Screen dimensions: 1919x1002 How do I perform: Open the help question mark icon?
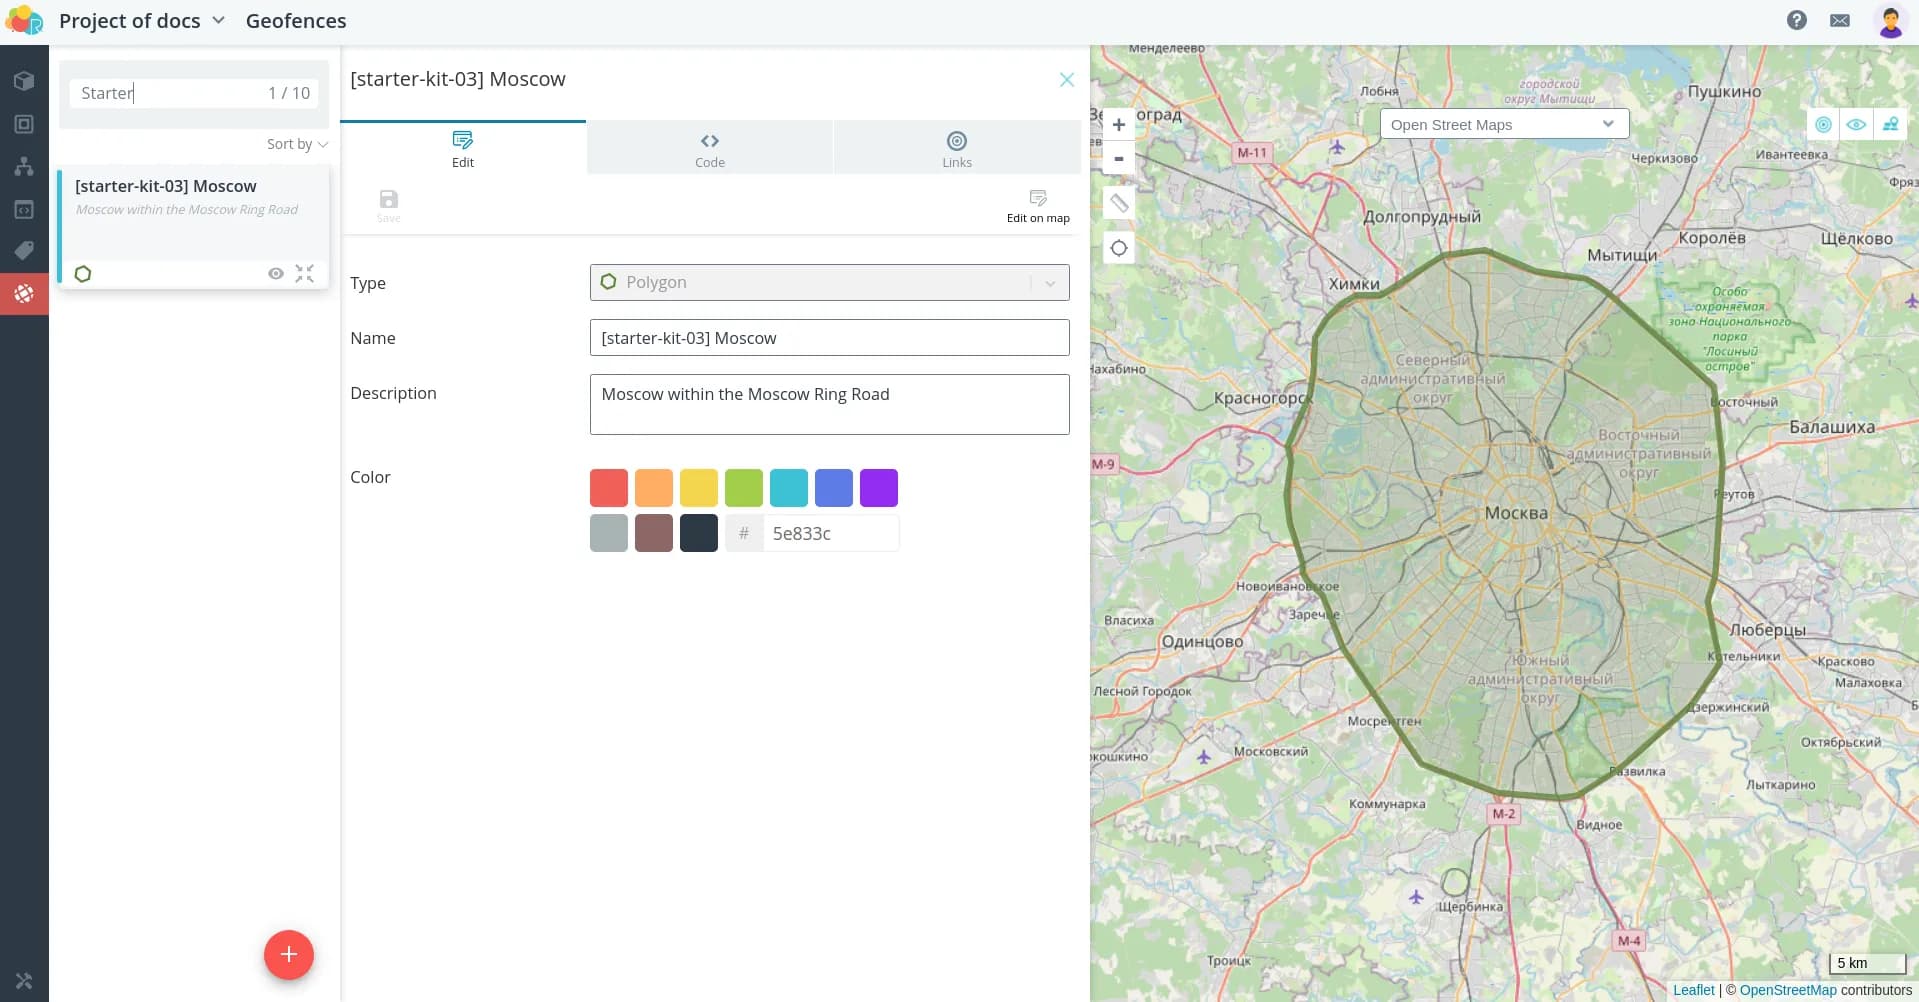[x=1796, y=20]
